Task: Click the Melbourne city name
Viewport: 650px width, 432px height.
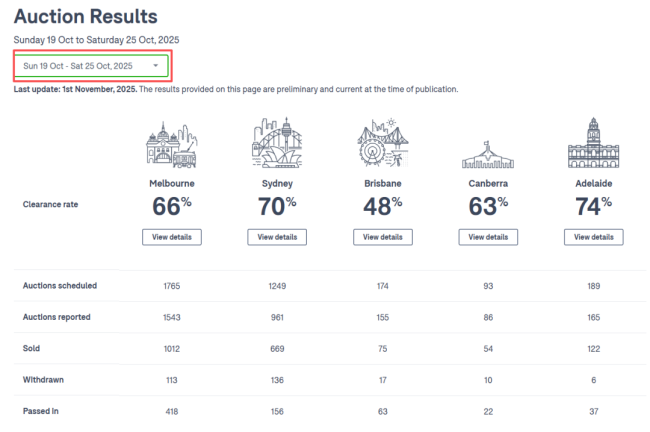Action: click(172, 185)
